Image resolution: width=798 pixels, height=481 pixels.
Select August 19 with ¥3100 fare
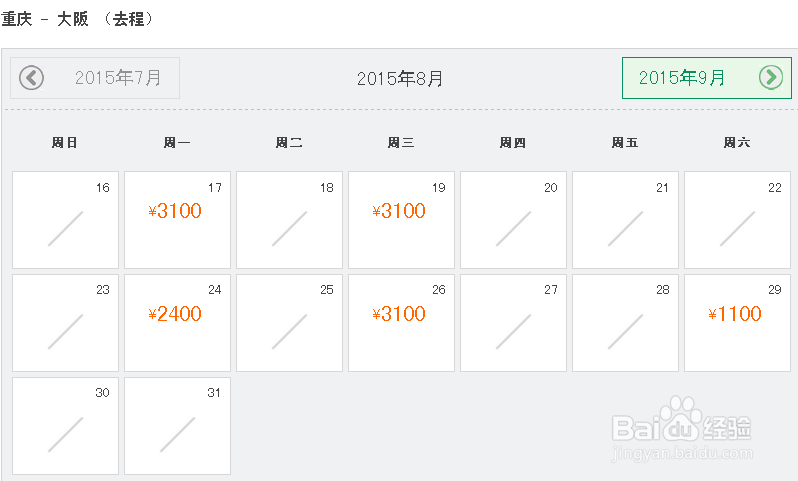coord(401,220)
